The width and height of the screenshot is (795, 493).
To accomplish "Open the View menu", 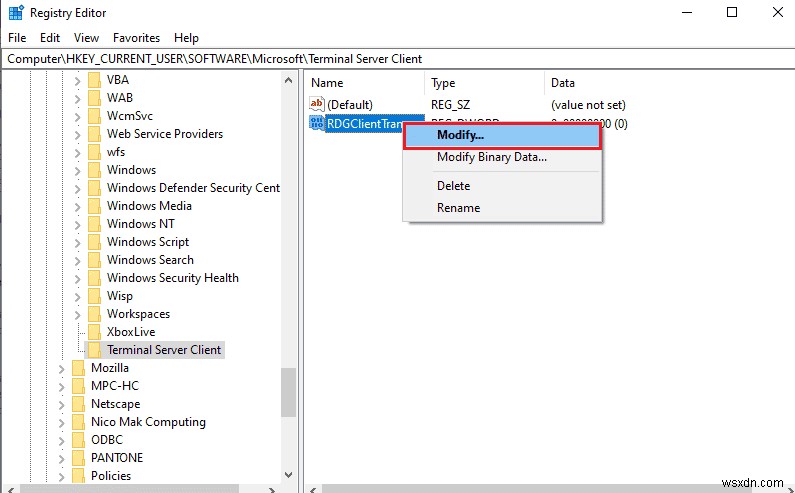I will click(86, 38).
